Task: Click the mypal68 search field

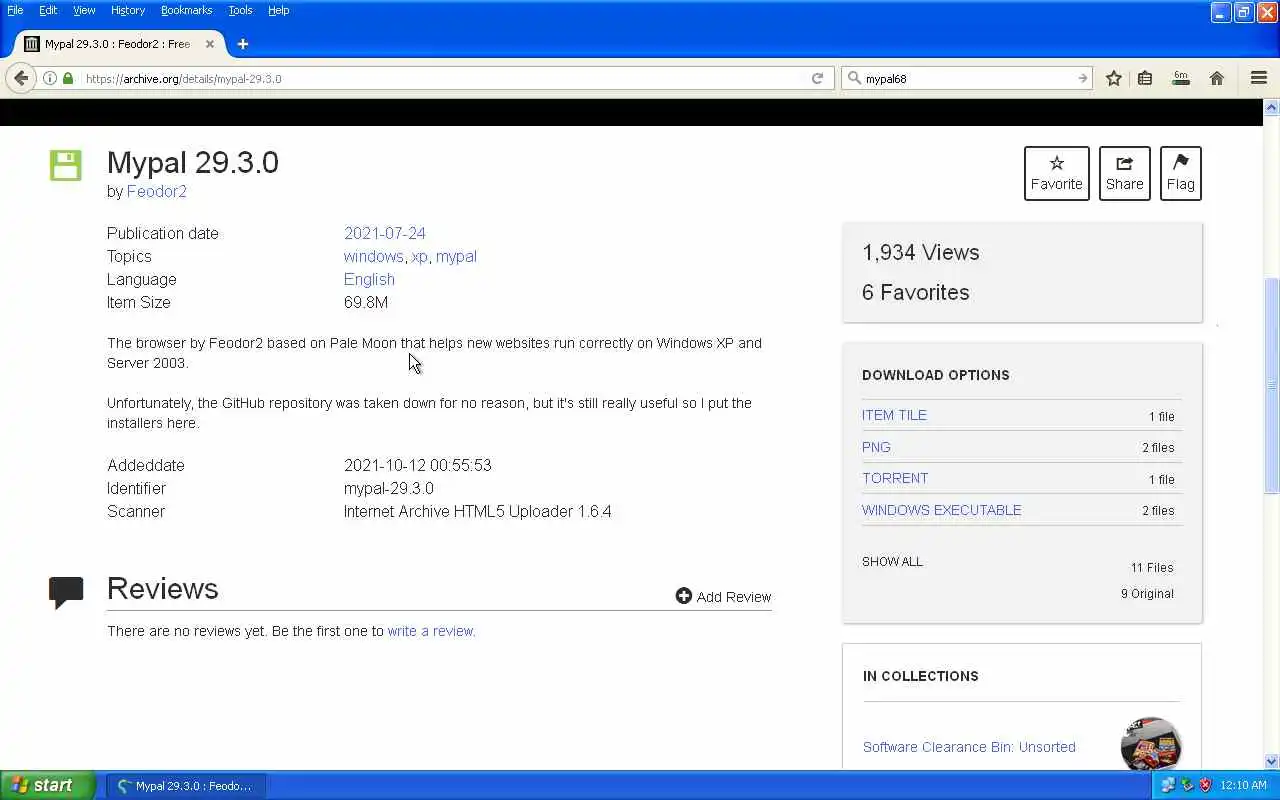Action: (967, 78)
